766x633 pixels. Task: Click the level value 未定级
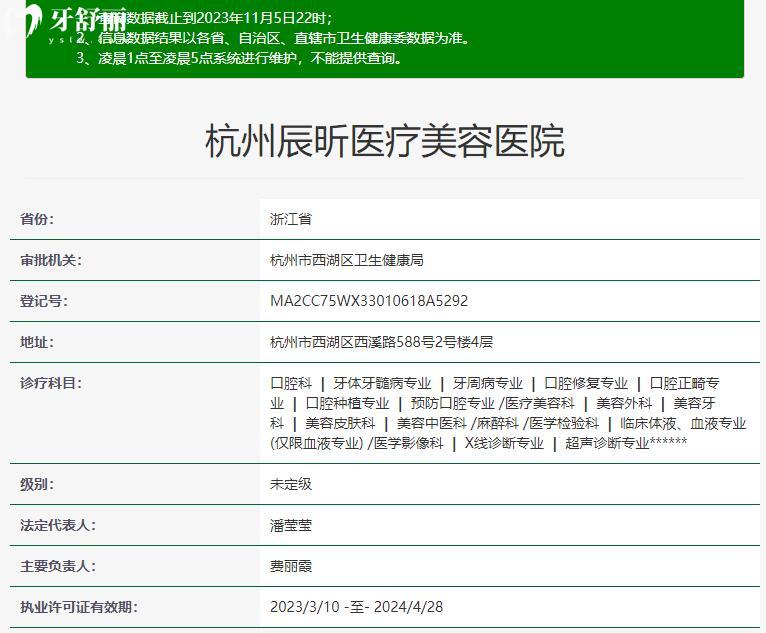pyautogui.click(x=291, y=485)
